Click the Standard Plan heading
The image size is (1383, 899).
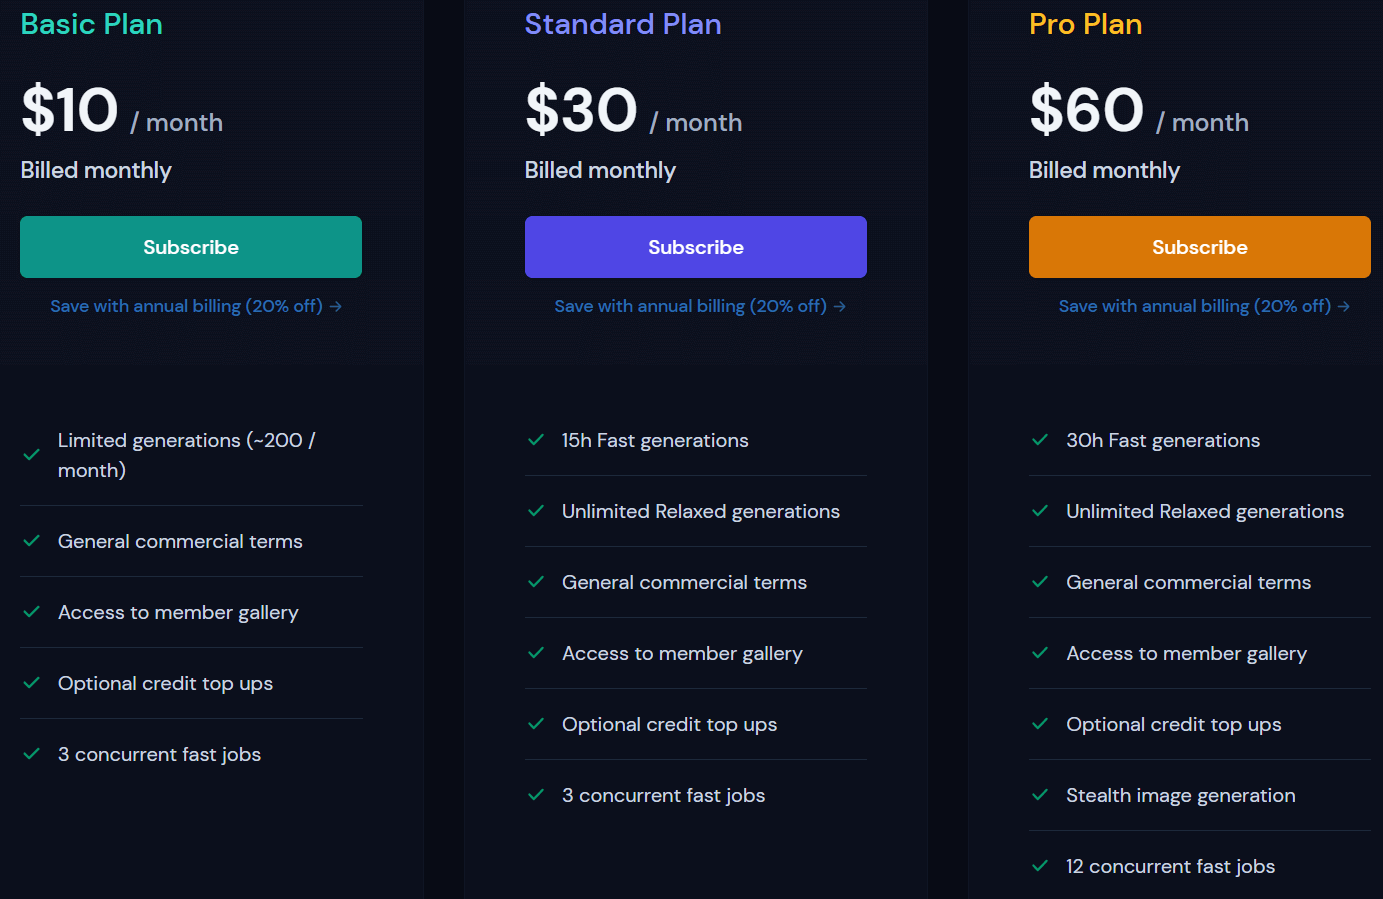[623, 24]
